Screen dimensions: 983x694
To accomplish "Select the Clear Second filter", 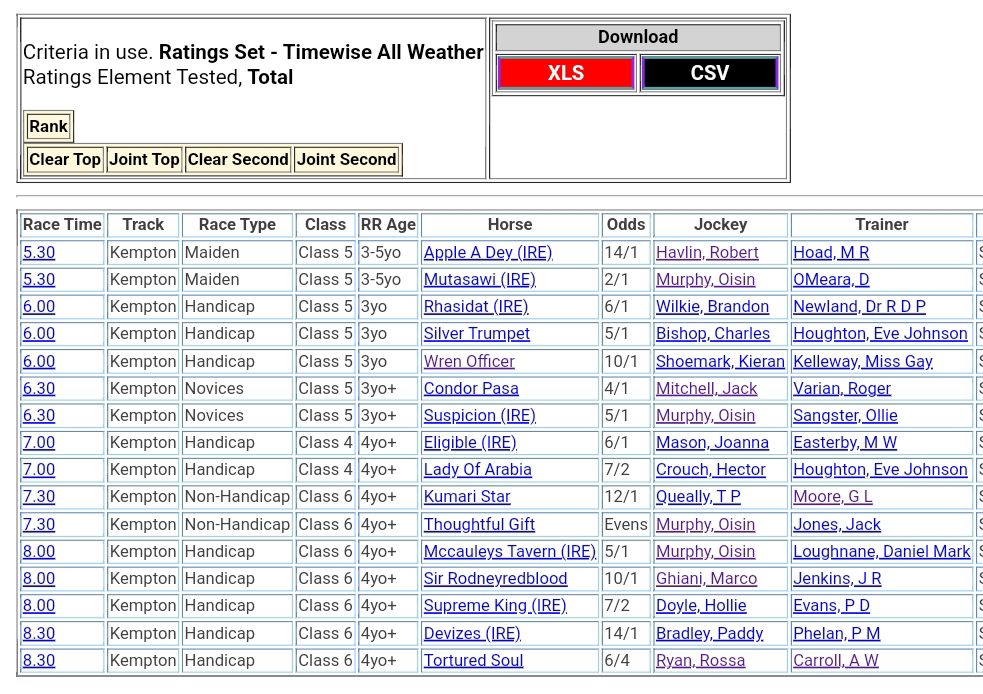I will [x=238, y=159].
